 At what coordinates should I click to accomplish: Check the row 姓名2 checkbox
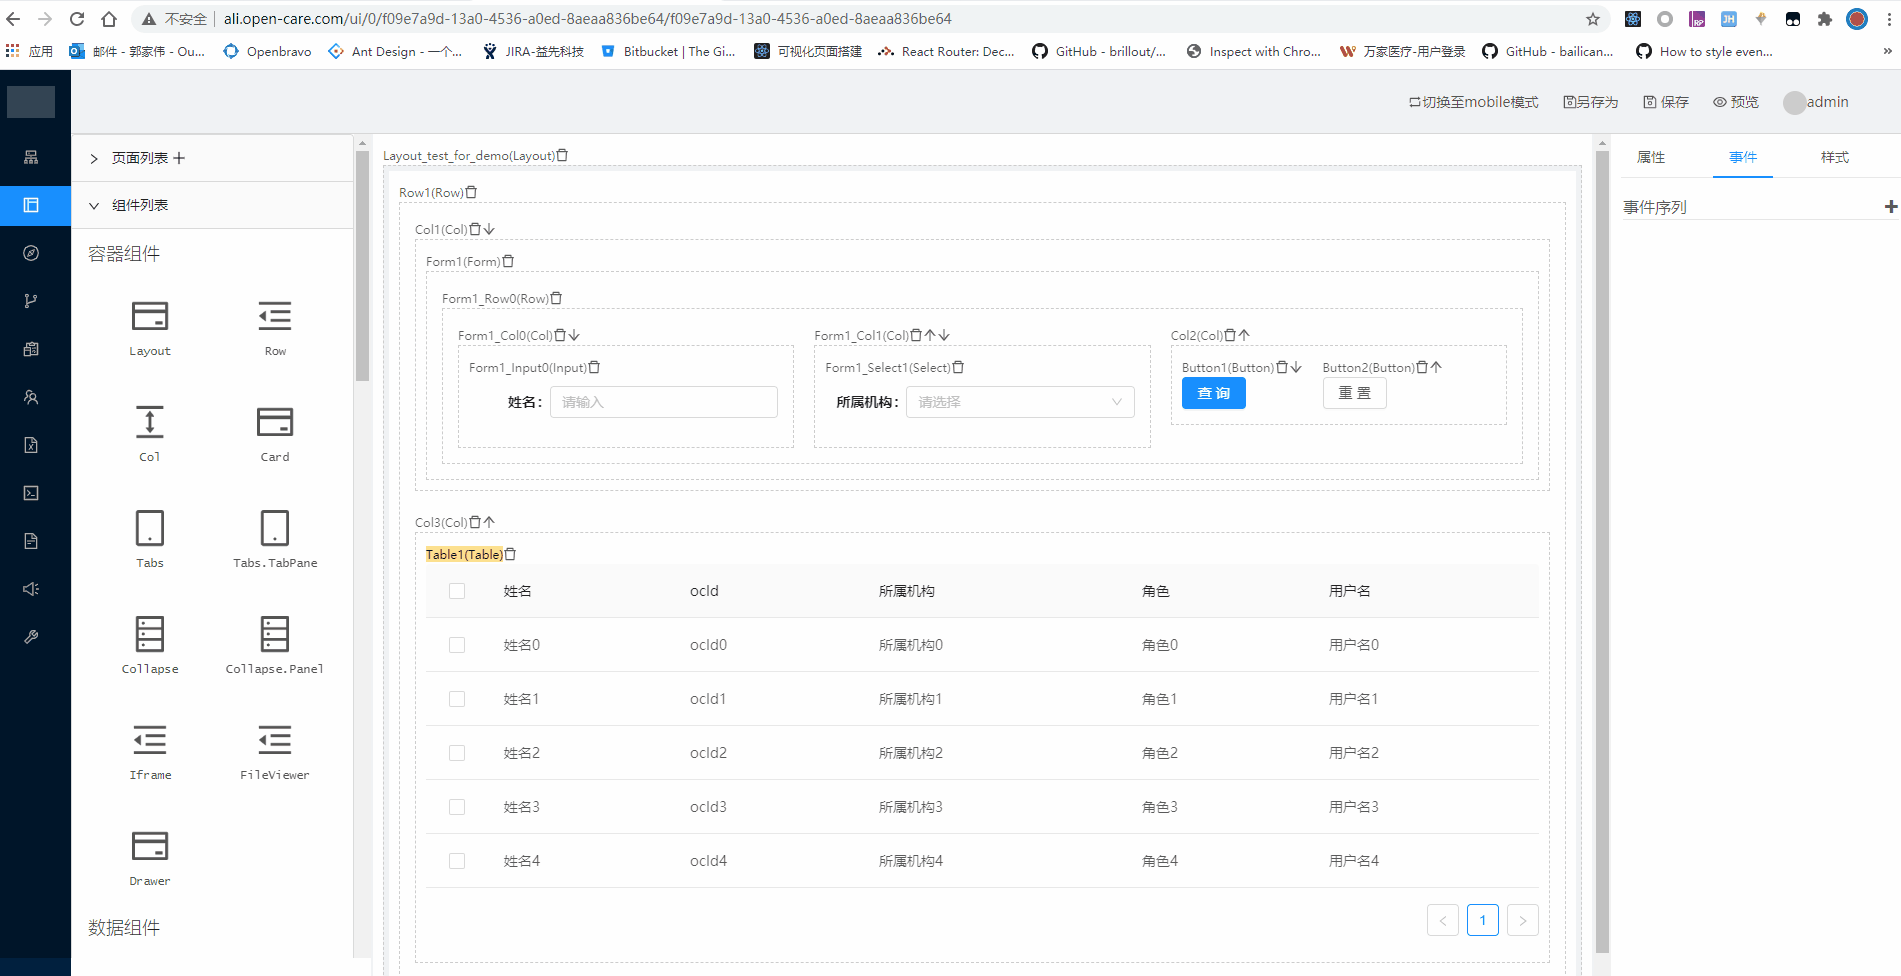(457, 753)
